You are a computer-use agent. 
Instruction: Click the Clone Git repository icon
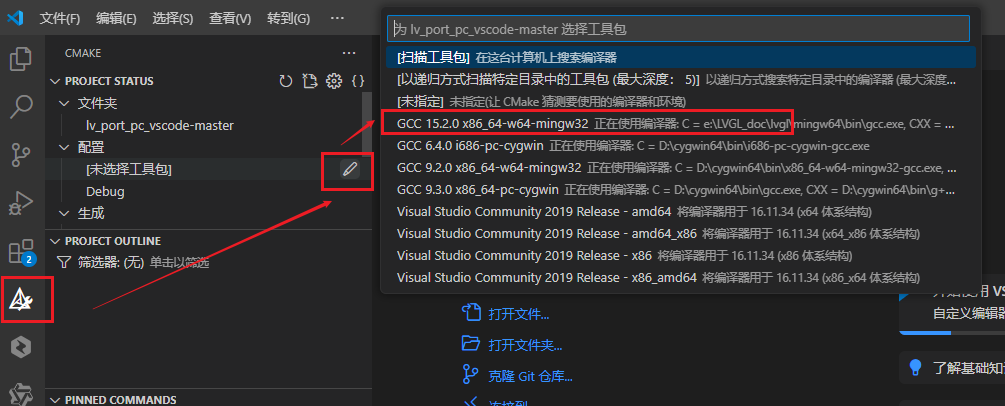coord(471,375)
